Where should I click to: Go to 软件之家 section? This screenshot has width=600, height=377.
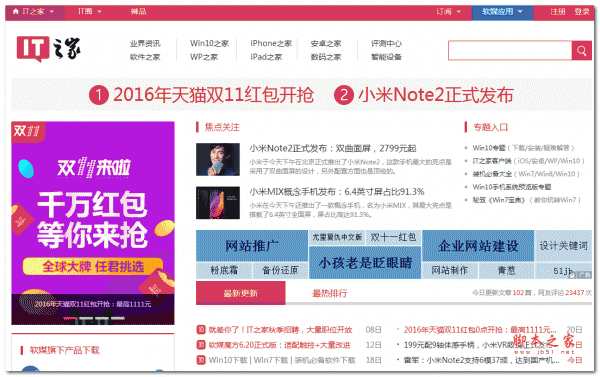pyautogui.click(x=145, y=57)
